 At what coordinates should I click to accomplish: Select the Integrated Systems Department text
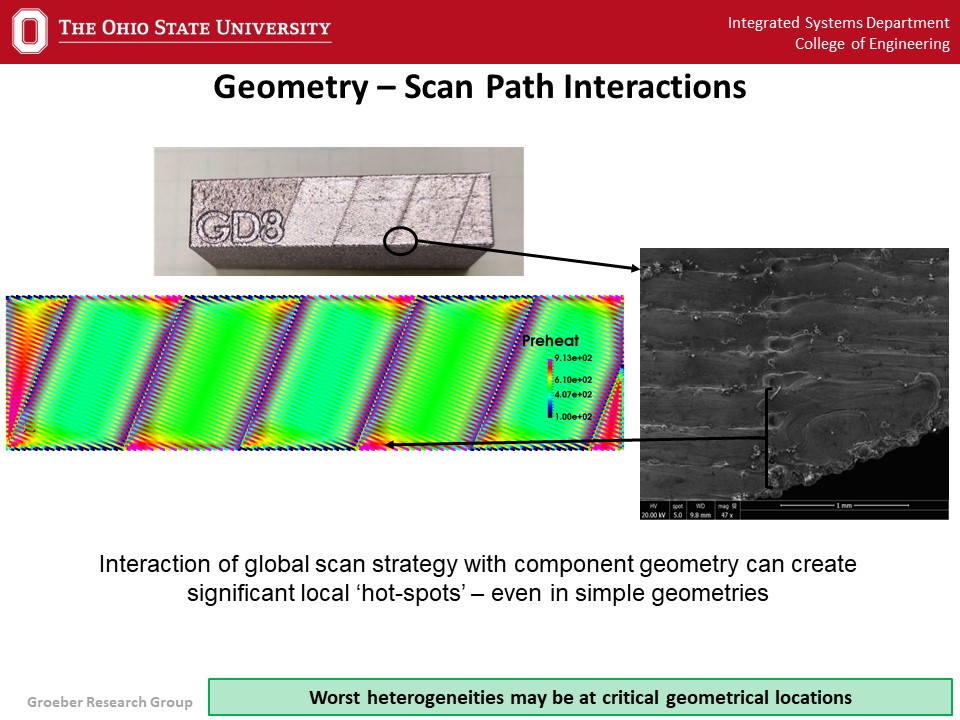coord(838,22)
